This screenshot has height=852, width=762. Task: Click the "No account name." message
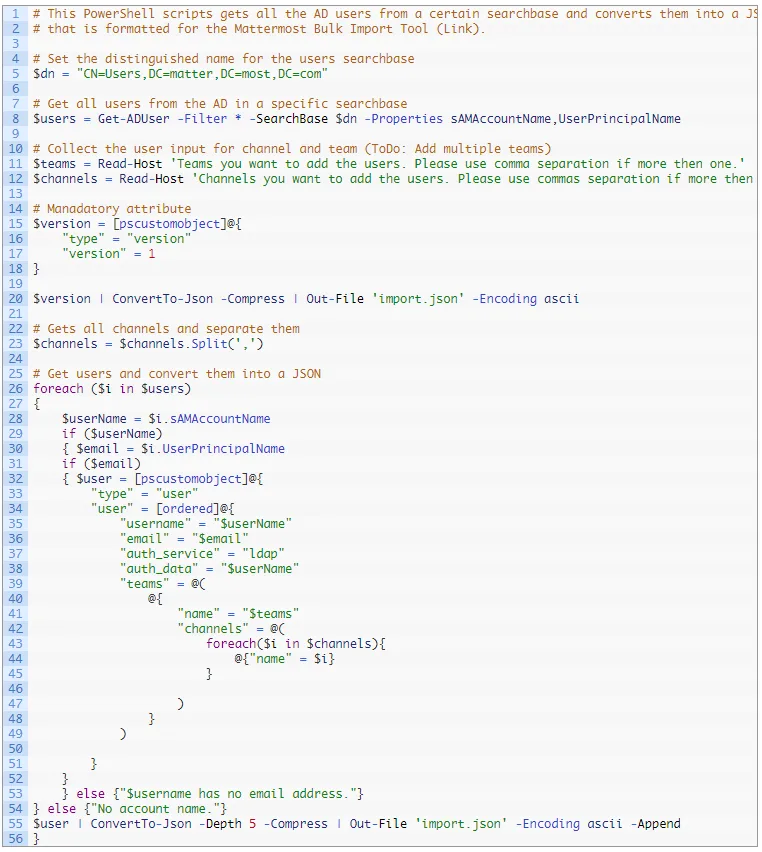[x=155, y=809]
